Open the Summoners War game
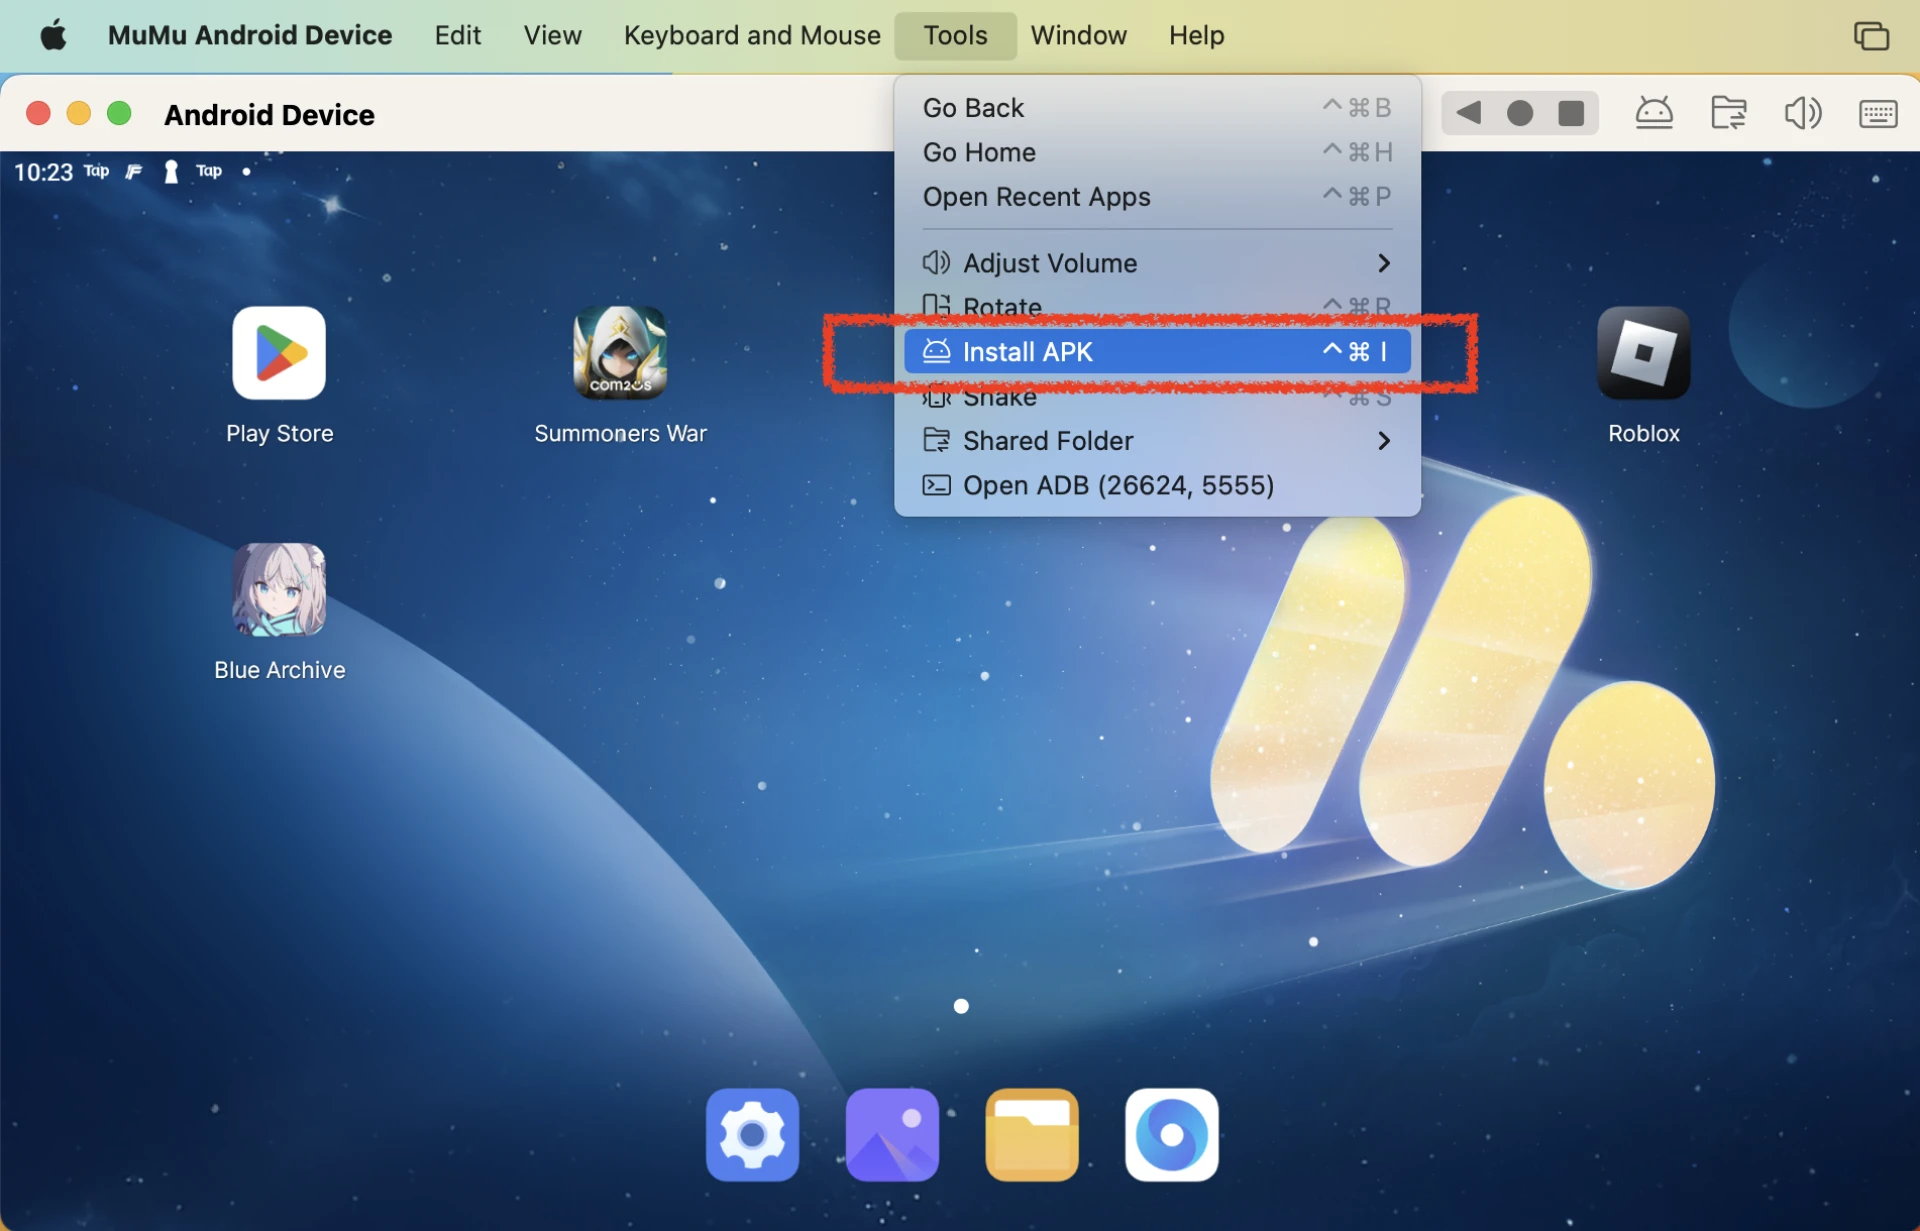Viewport: 1920px width, 1231px height. [619, 353]
